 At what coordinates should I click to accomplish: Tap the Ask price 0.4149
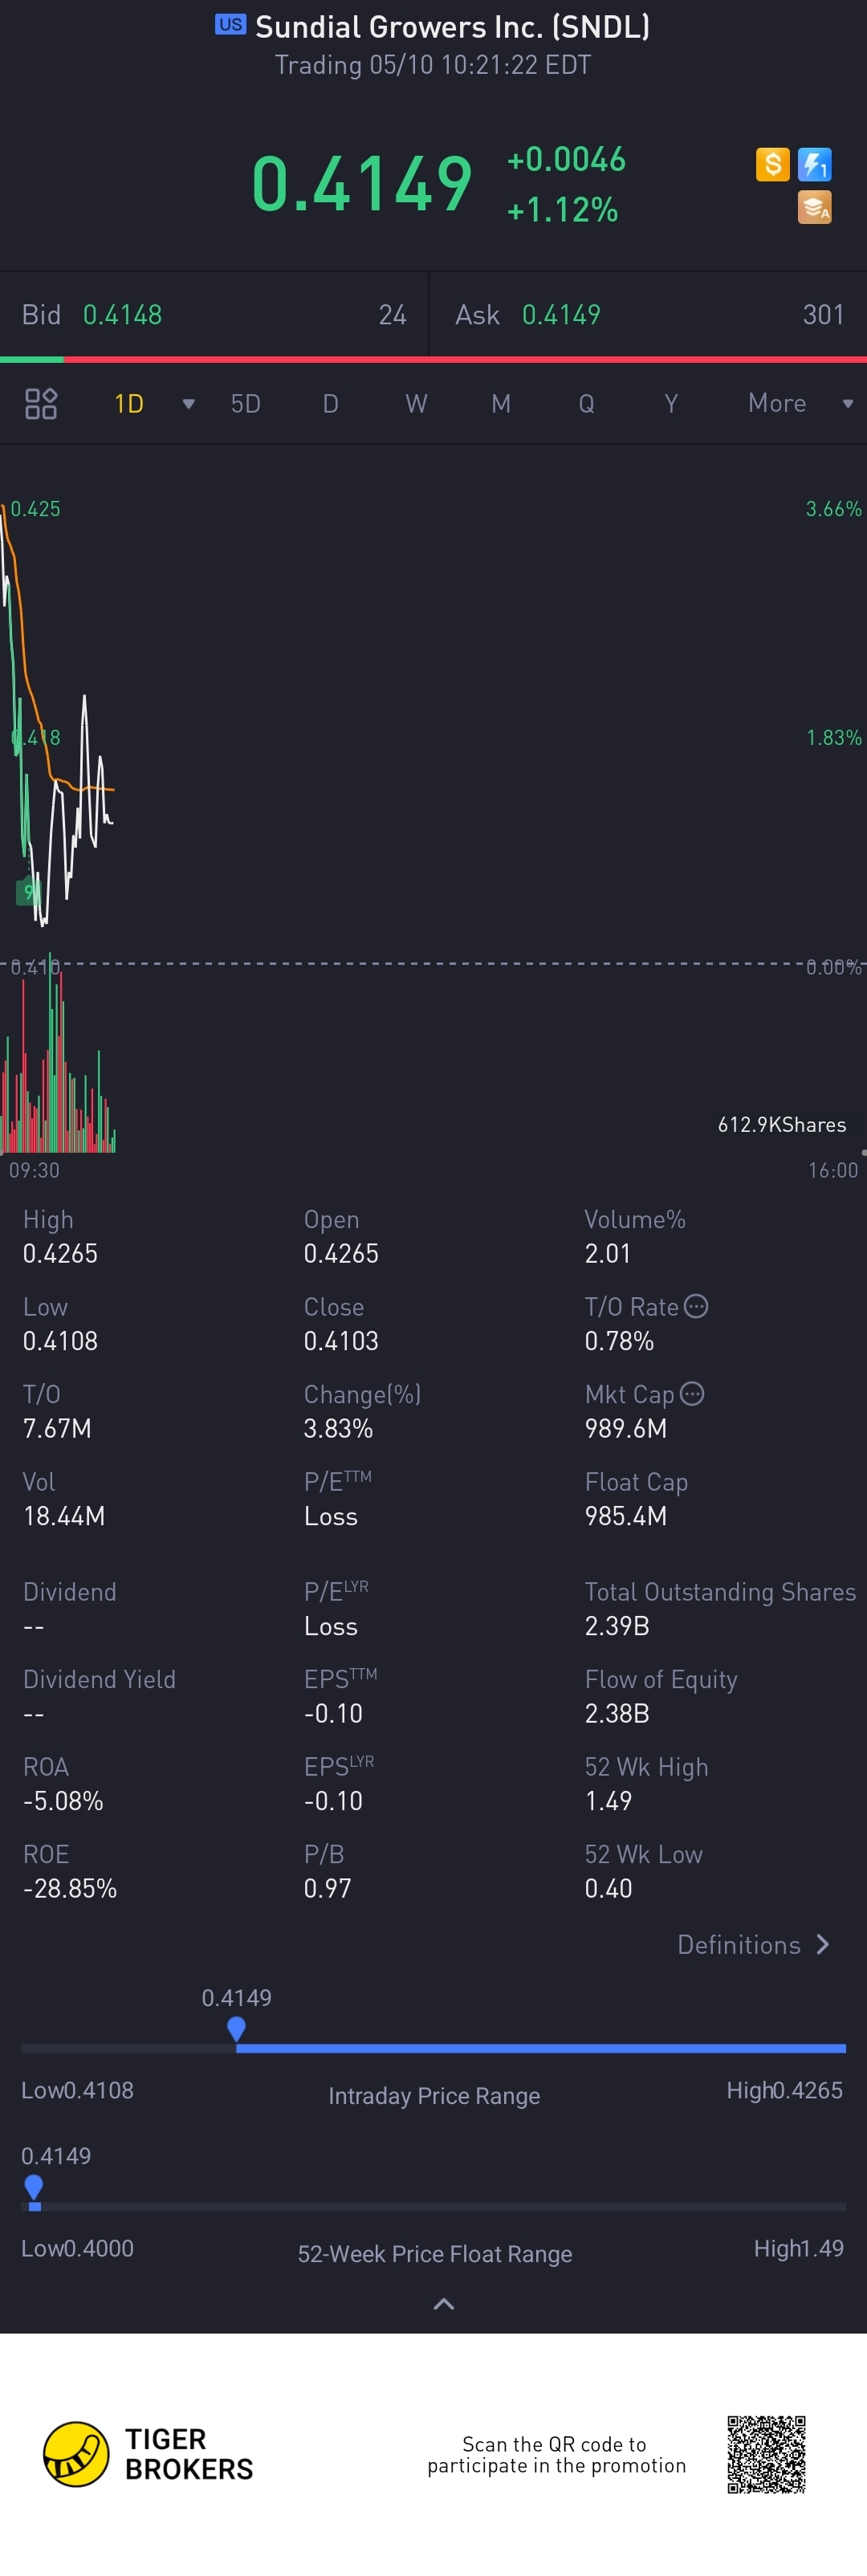(x=561, y=315)
